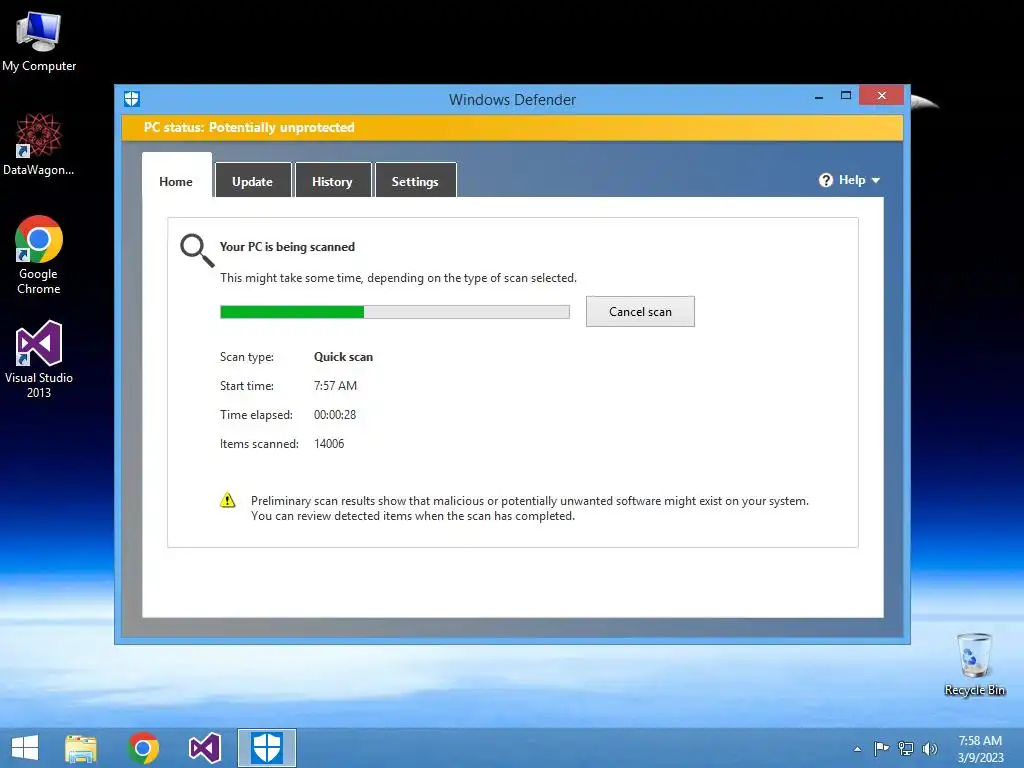Click the magnifying glass scan icon

pos(197,251)
